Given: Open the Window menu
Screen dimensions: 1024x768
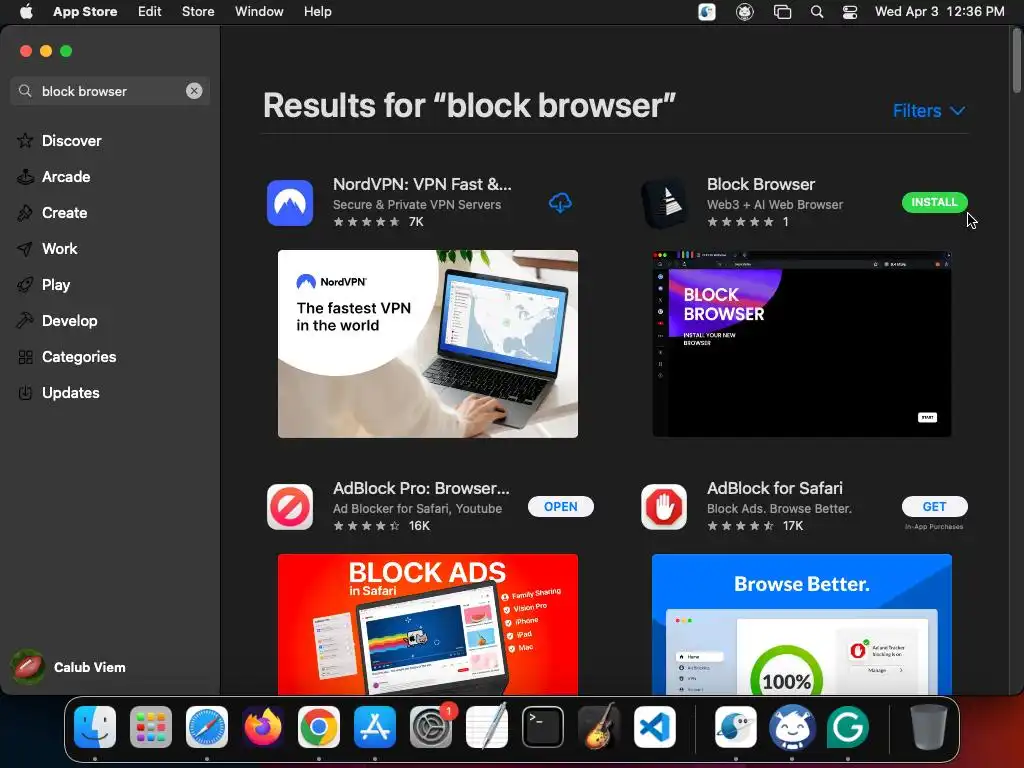Looking at the screenshot, I should (259, 12).
